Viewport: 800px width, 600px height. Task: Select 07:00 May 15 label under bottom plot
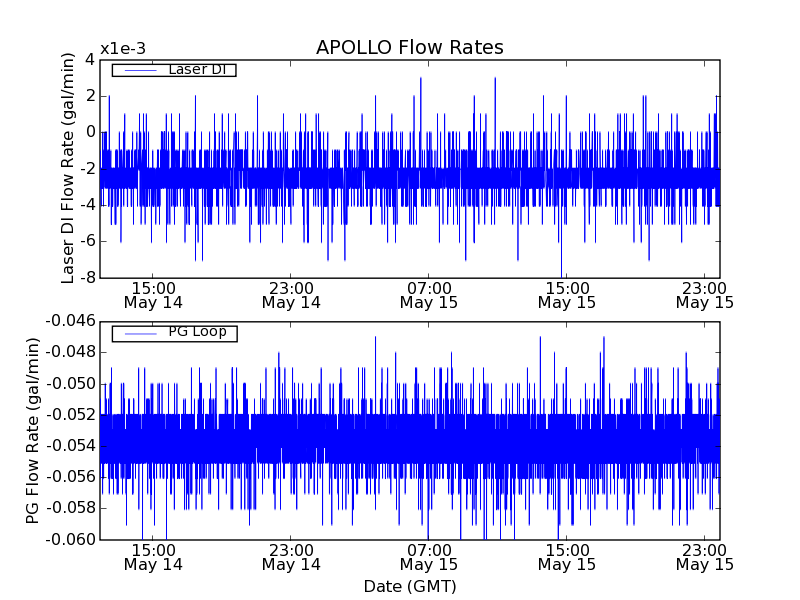[x=429, y=557]
